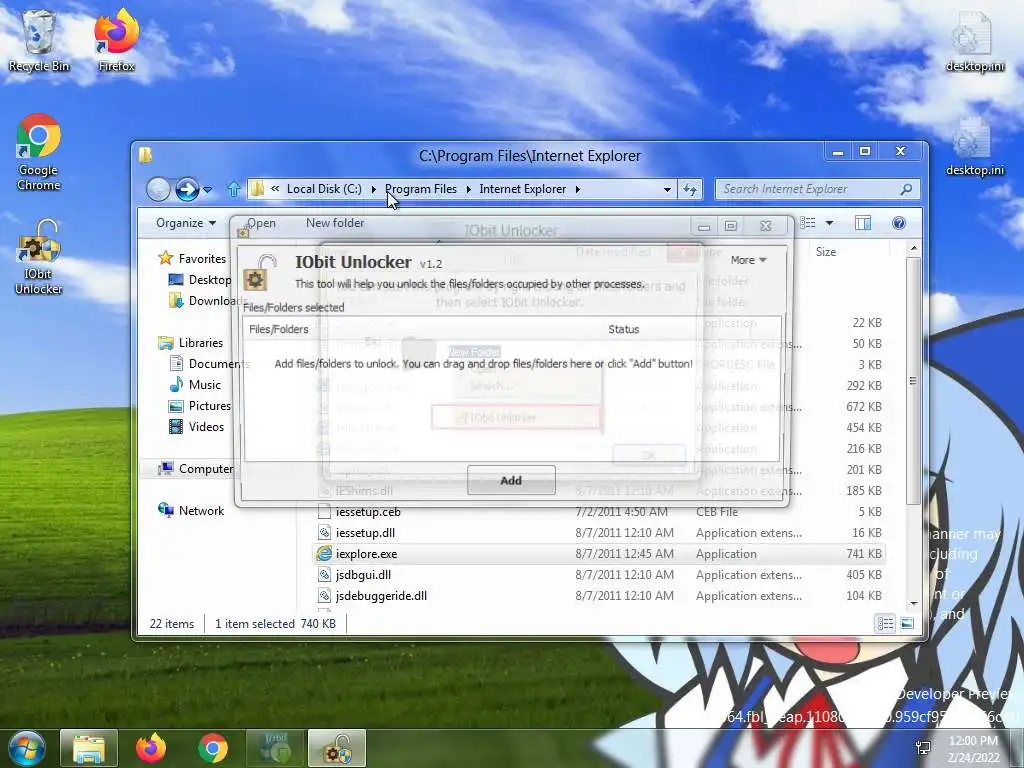Image resolution: width=1024 pixels, height=768 pixels.
Task: Expand the More menu in IObit Unlocker
Action: tap(748, 260)
